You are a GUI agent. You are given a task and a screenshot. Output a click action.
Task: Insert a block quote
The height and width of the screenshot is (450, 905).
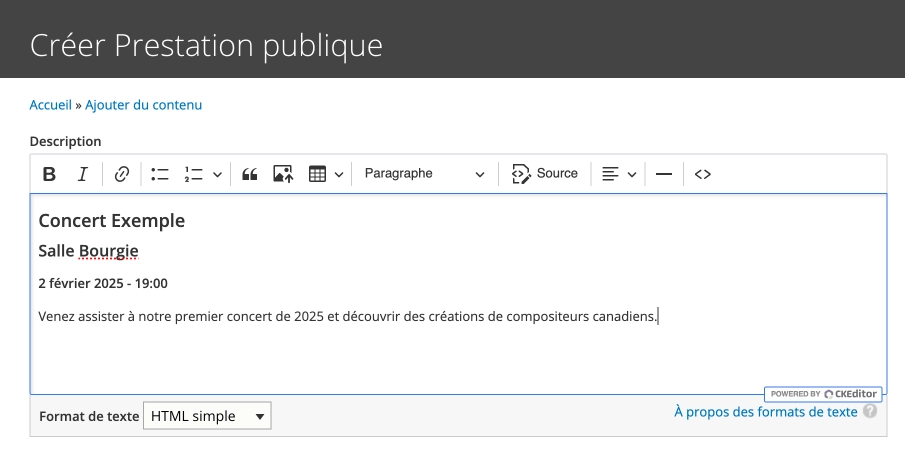(250, 174)
